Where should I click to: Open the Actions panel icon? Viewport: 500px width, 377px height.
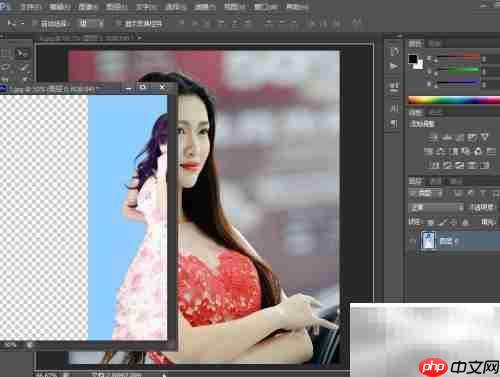394,66
